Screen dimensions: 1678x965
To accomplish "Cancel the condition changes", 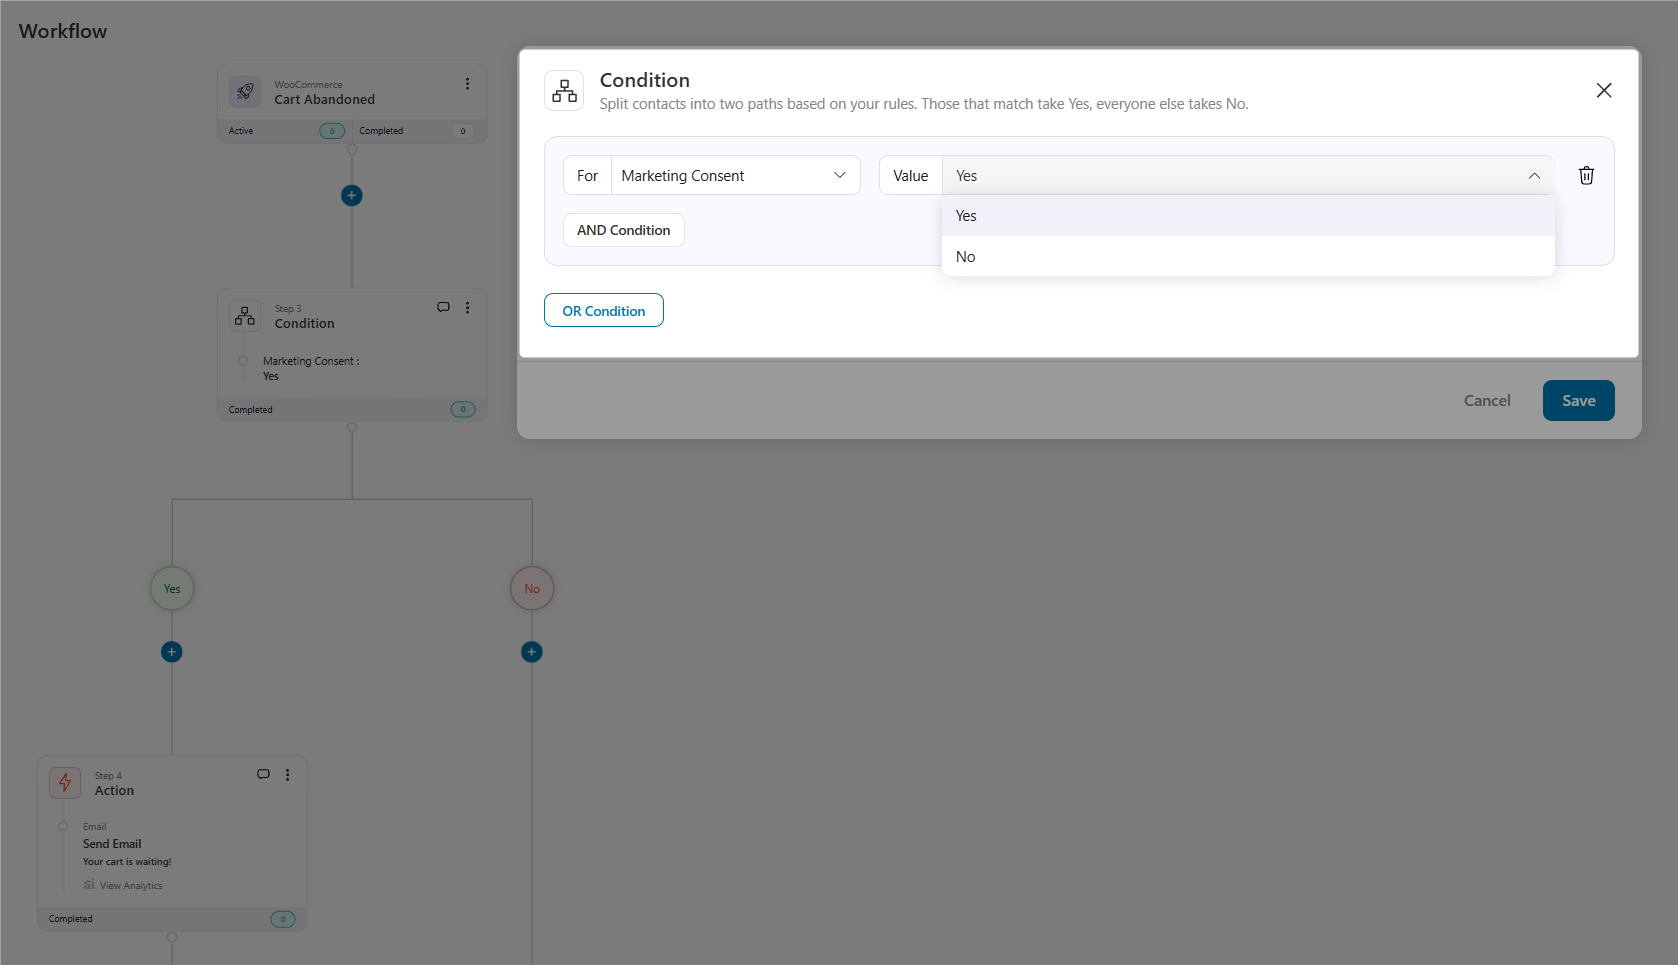I will (x=1487, y=400).
